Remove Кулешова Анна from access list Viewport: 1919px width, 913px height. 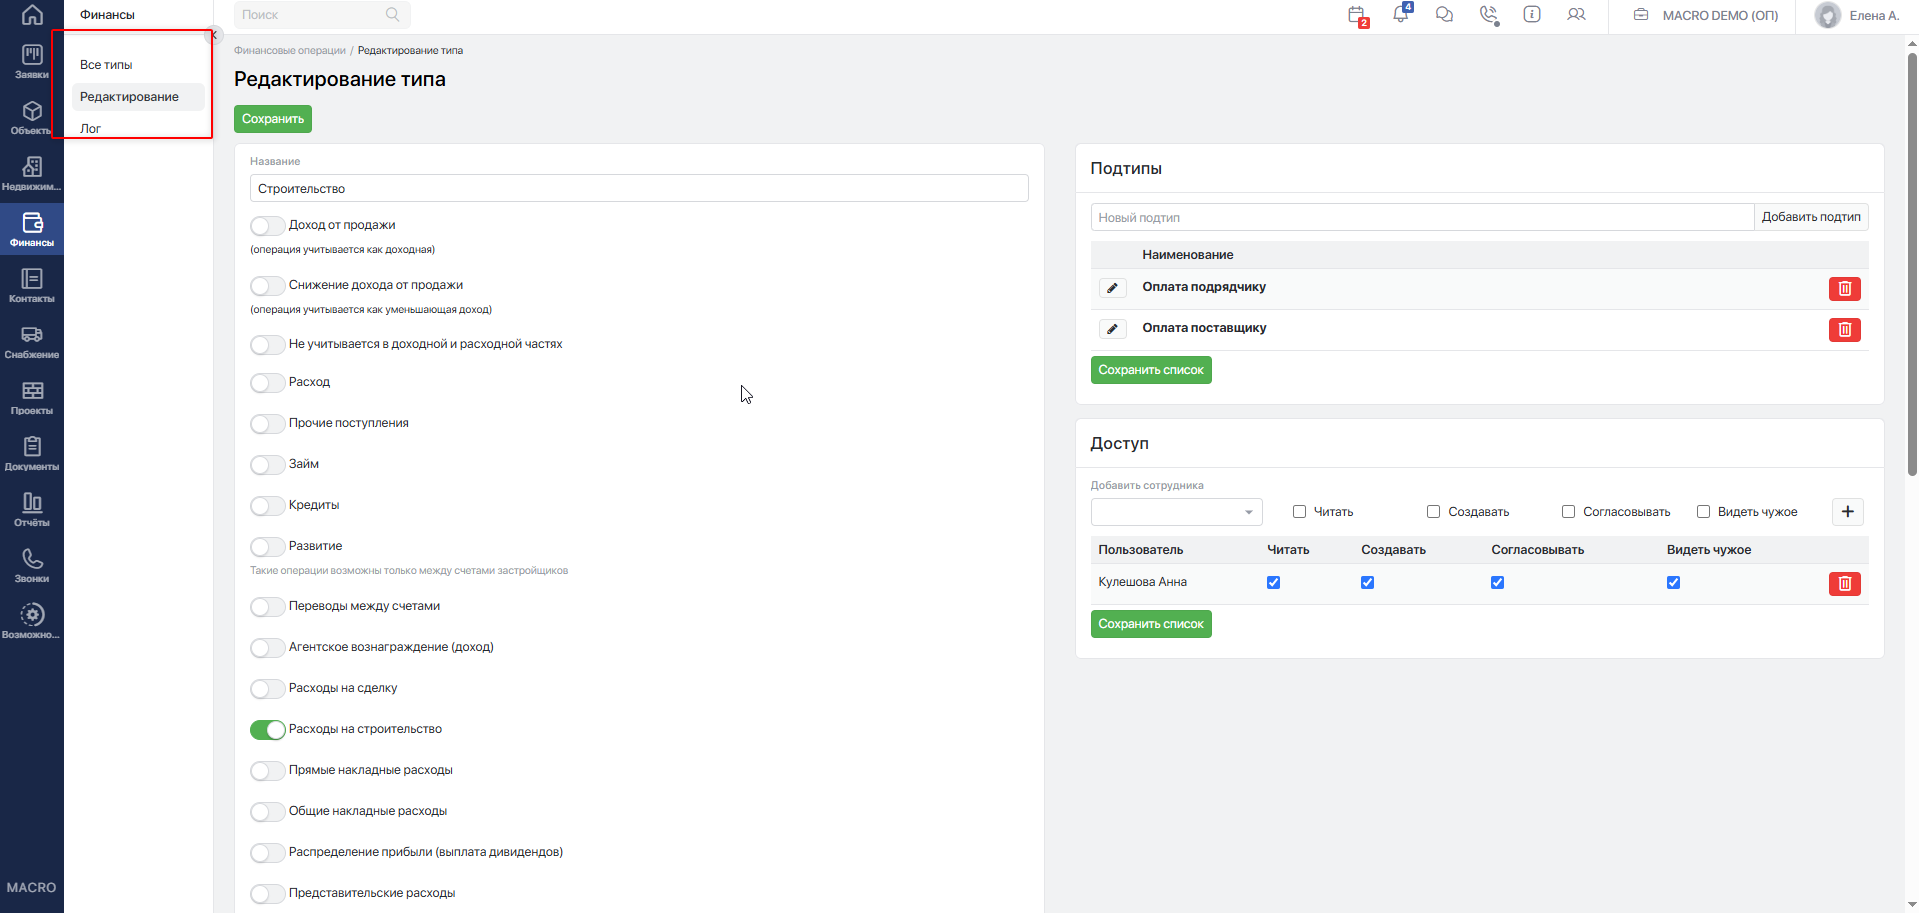pos(1845,583)
